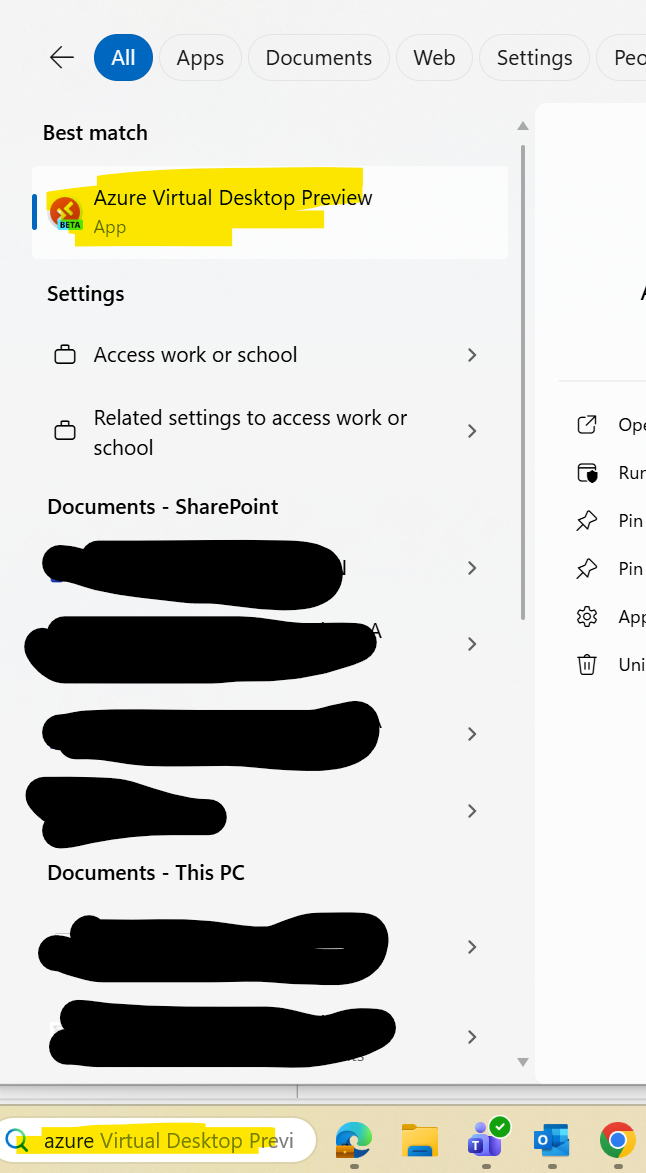Expand the first SharePoint document chevron

[x=472, y=569]
